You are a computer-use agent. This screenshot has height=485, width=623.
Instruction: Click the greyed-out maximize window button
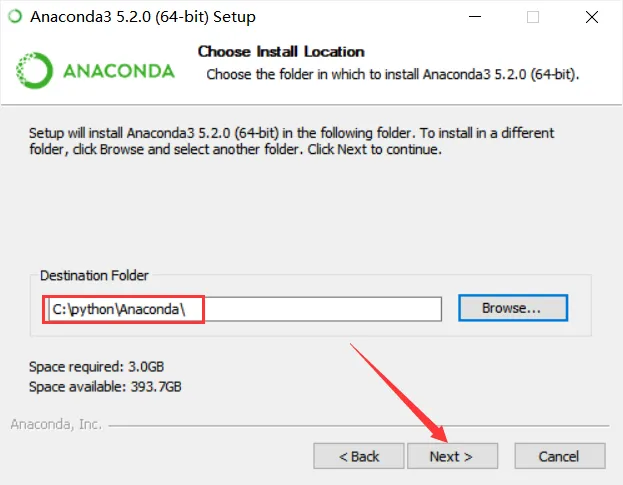(x=533, y=17)
